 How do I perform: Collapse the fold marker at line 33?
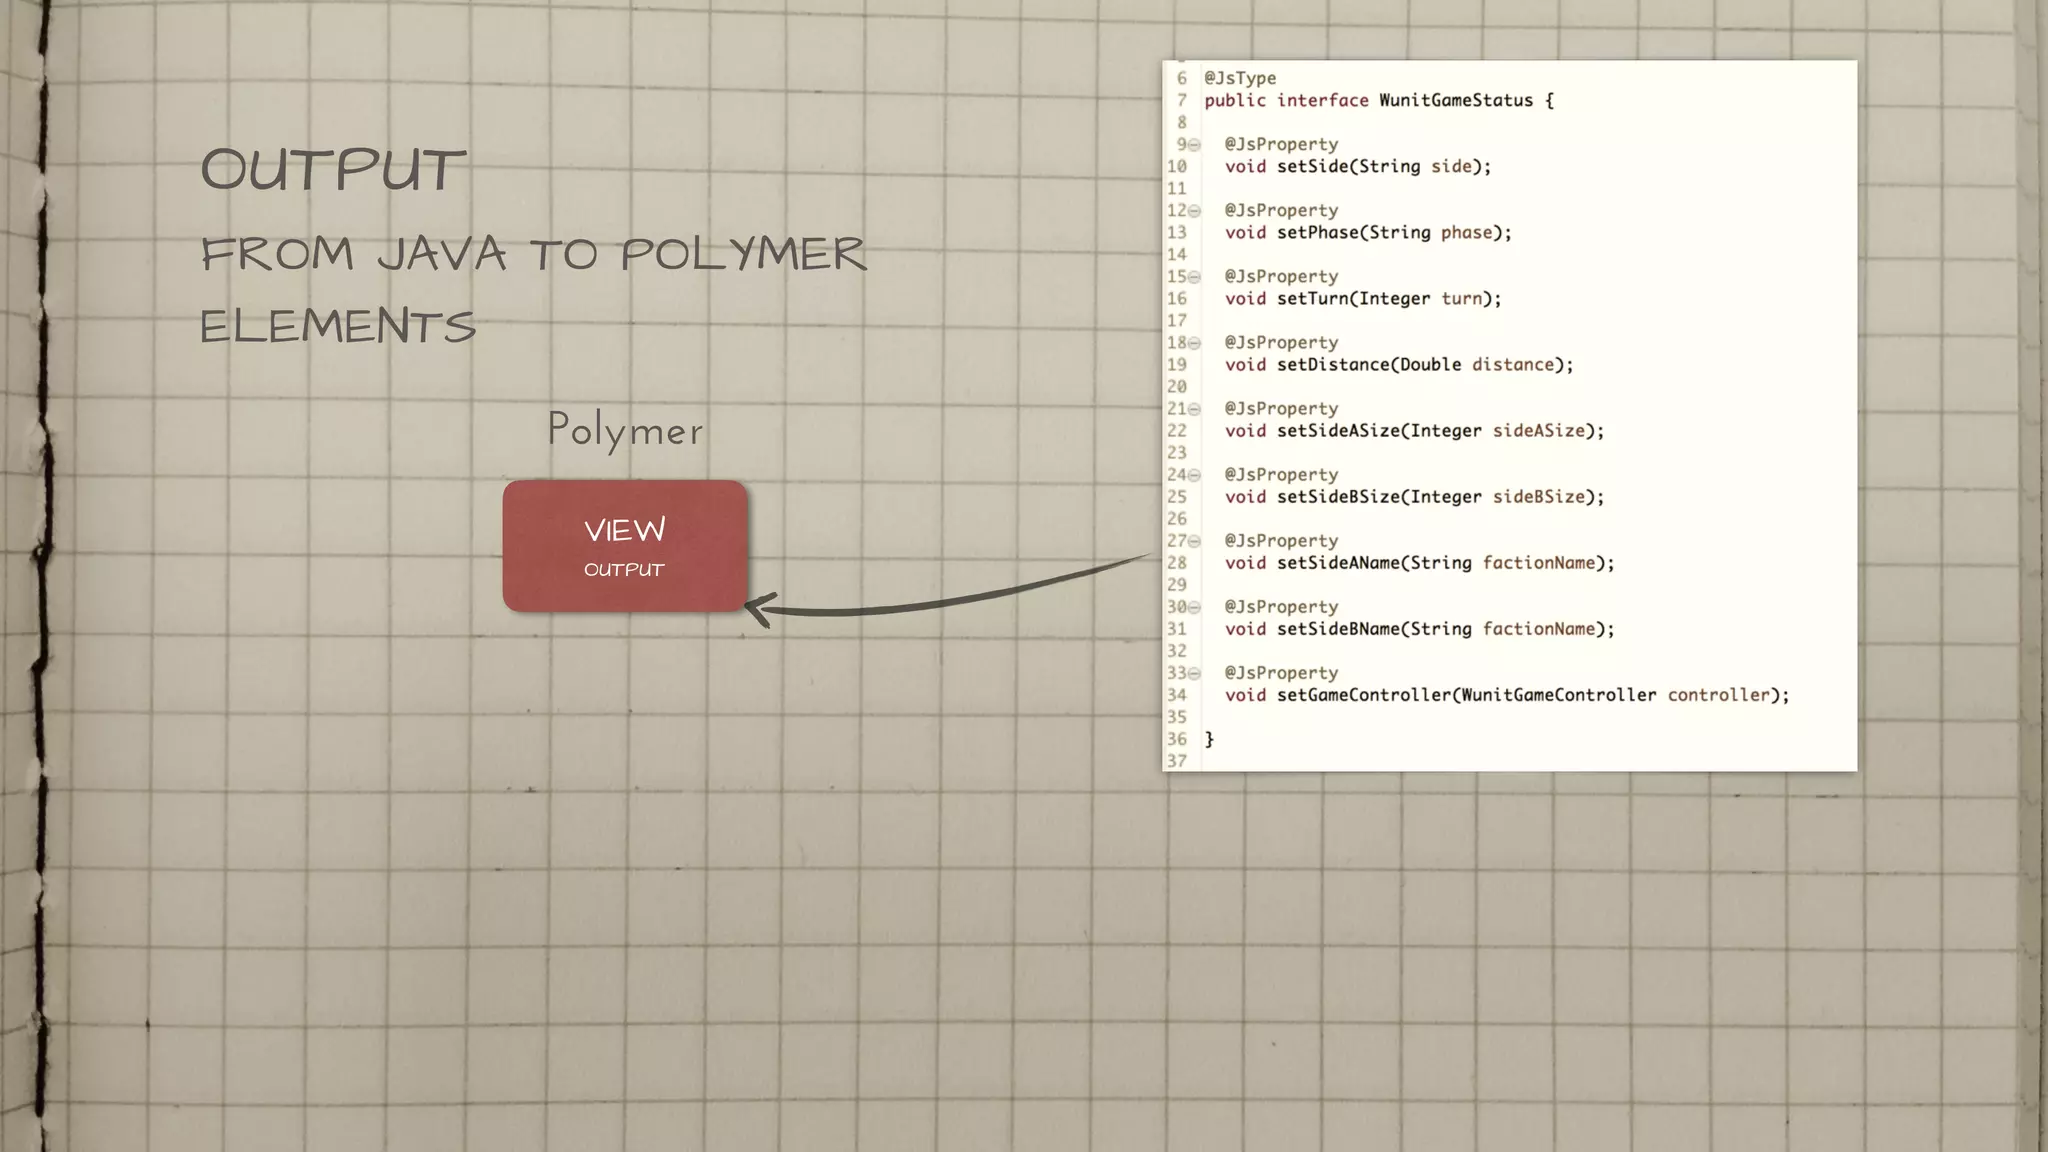click(x=1194, y=673)
